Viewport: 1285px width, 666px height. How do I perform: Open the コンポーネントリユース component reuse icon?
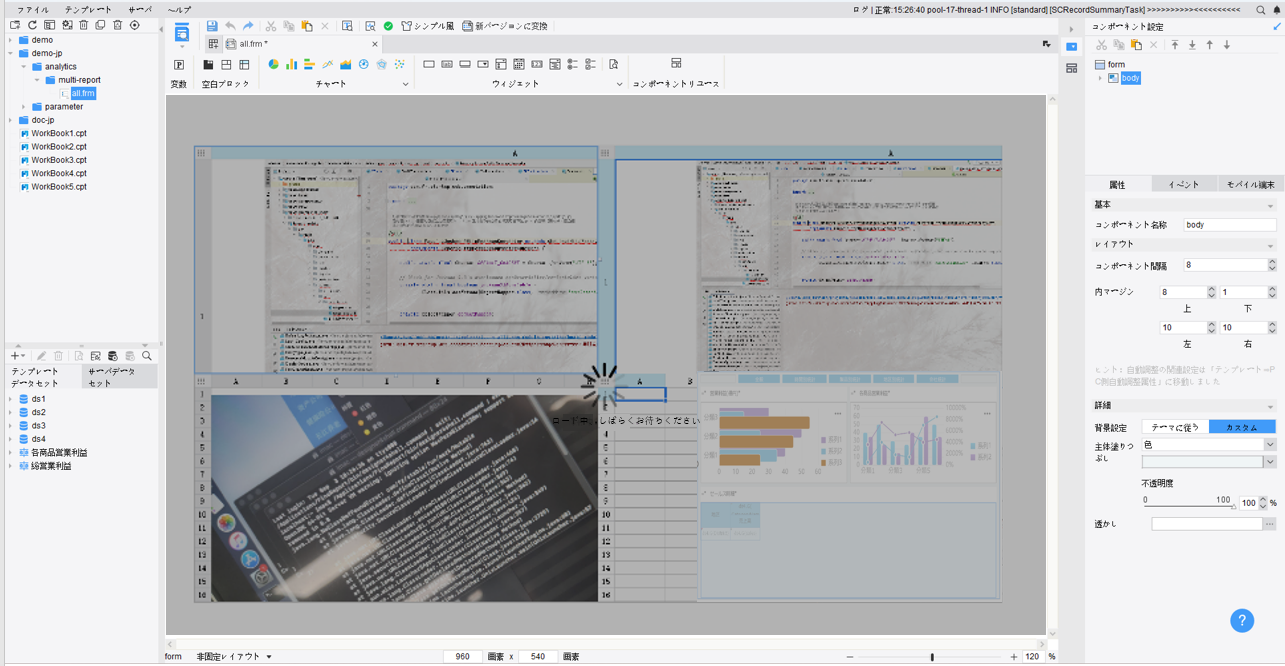click(676, 64)
